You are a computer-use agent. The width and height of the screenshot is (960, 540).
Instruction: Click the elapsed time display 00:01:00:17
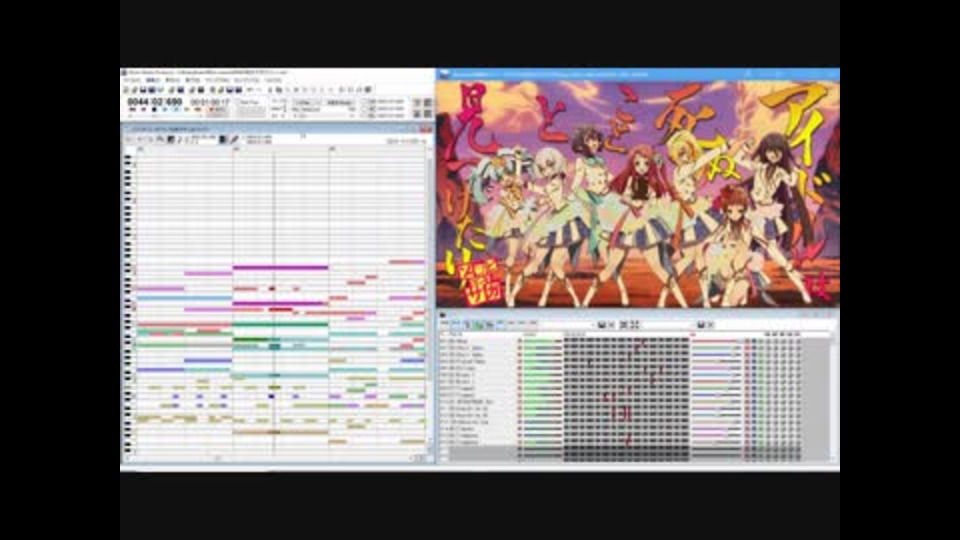click(x=210, y=102)
